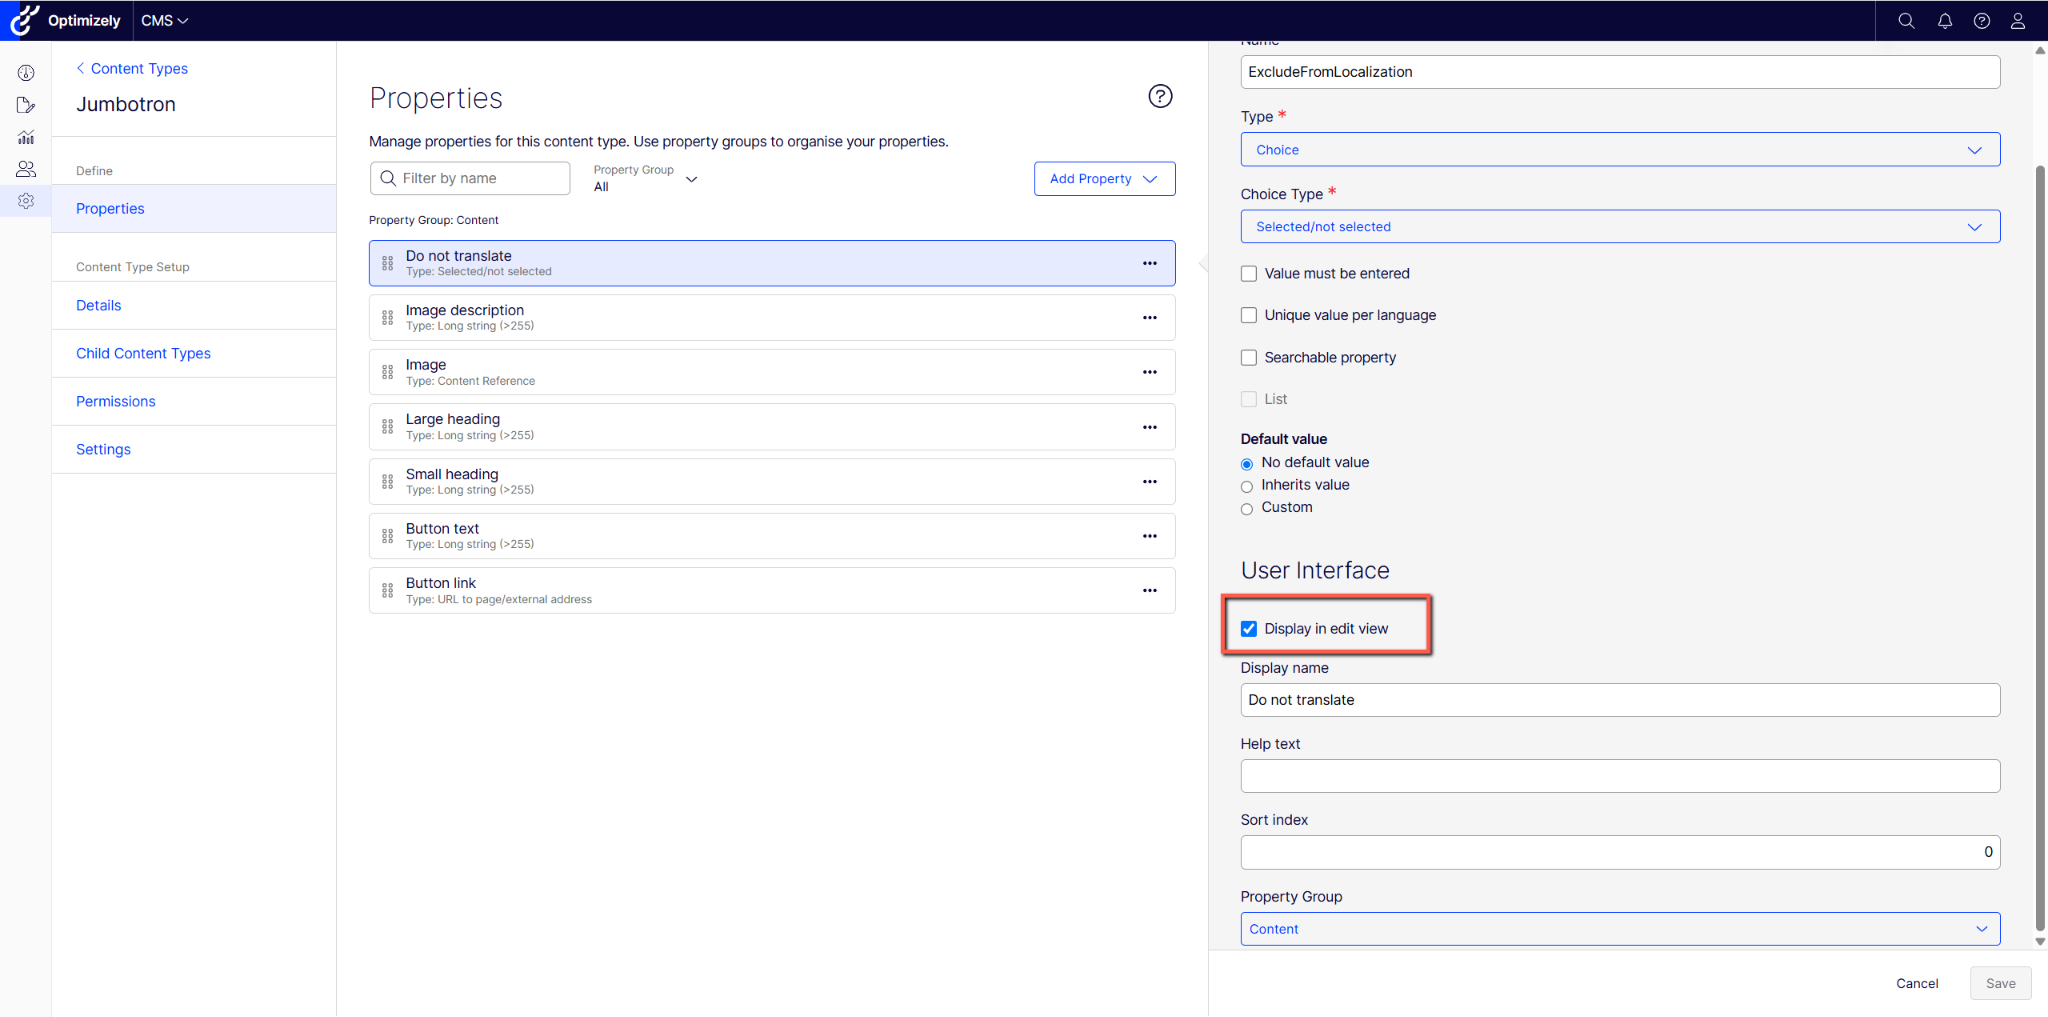Open more options for Button text
Screen dimensions: 2048x1017
pyautogui.click(x=1150, y=536)
